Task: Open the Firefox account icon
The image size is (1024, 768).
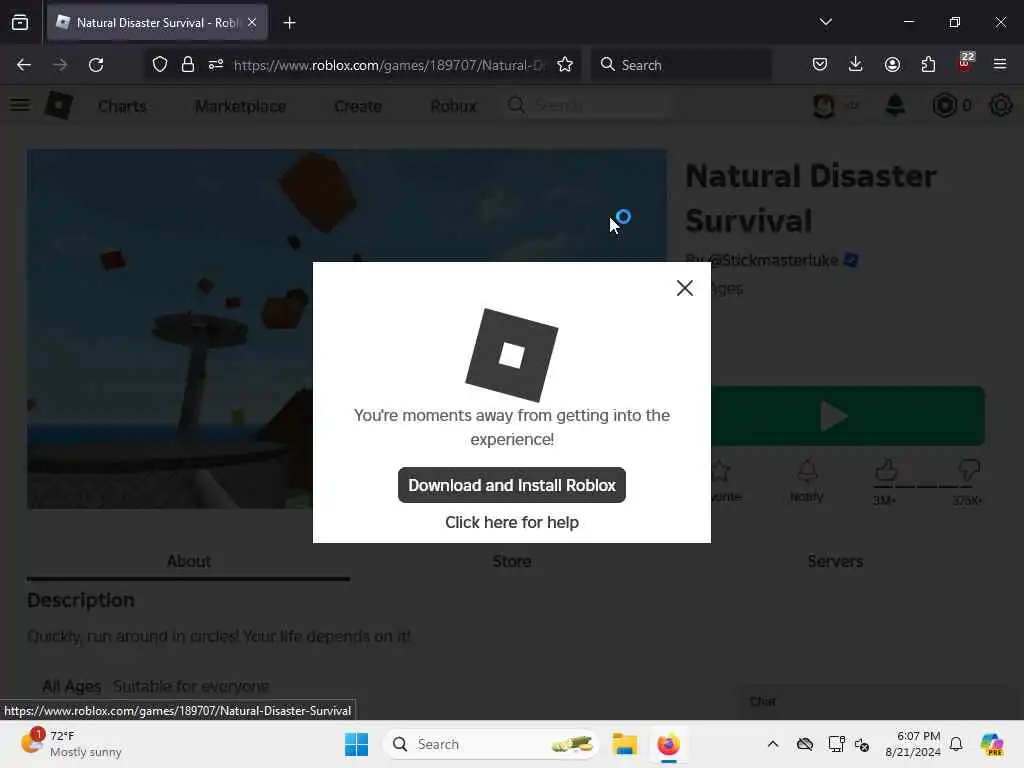Action: click(892, 64)
